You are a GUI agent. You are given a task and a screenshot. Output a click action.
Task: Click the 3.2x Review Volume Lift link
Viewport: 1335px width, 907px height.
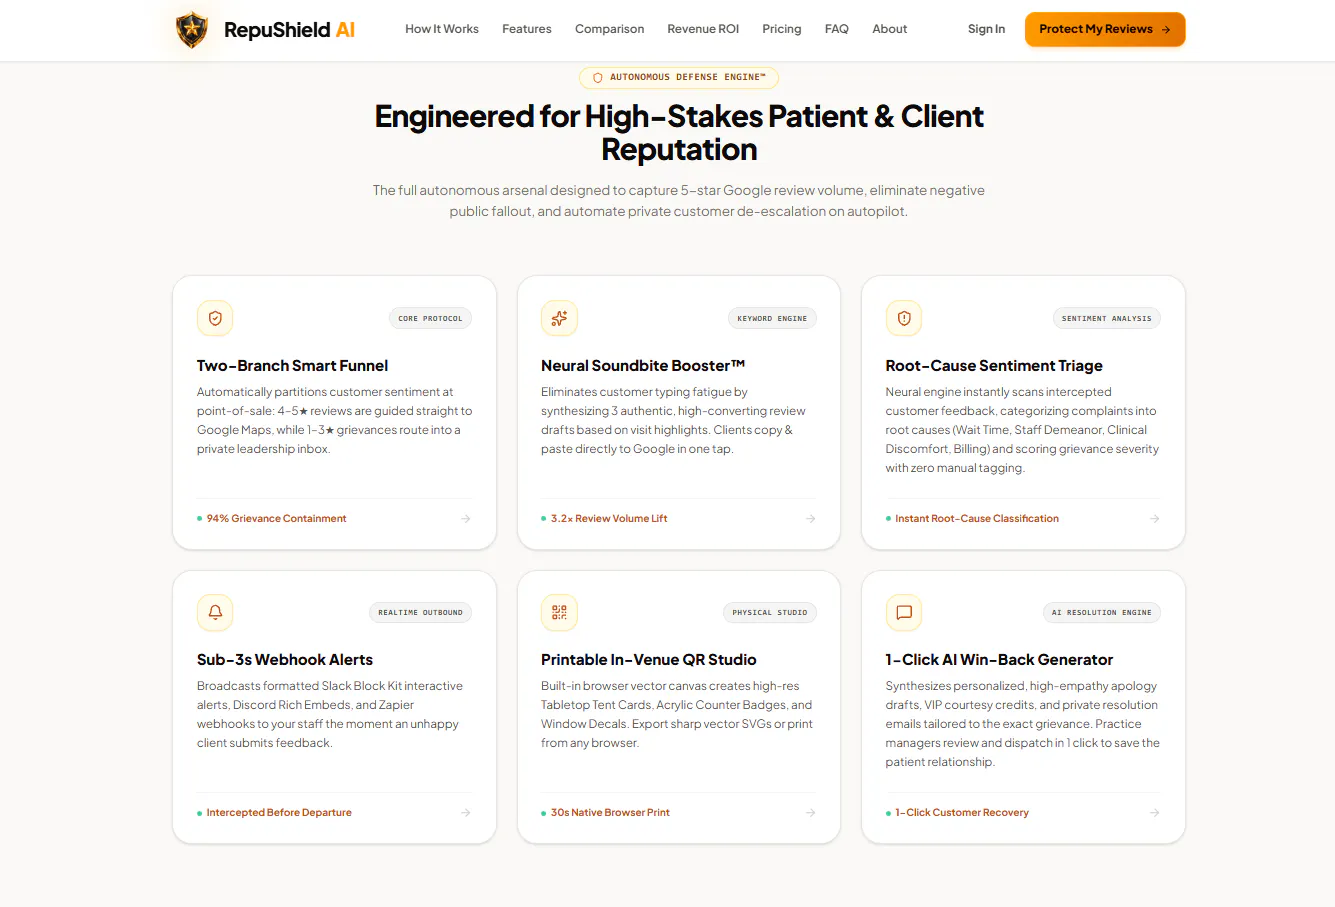click(x=609, y=518)
